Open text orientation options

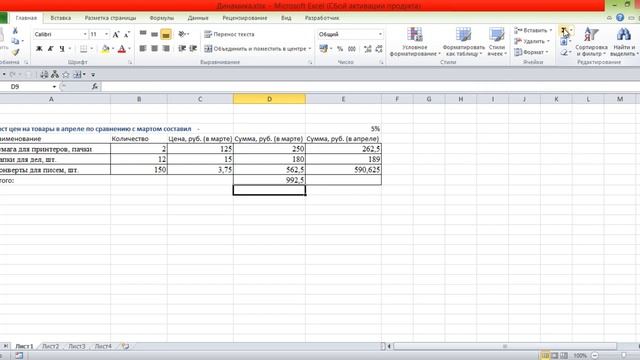click(183, 34)
